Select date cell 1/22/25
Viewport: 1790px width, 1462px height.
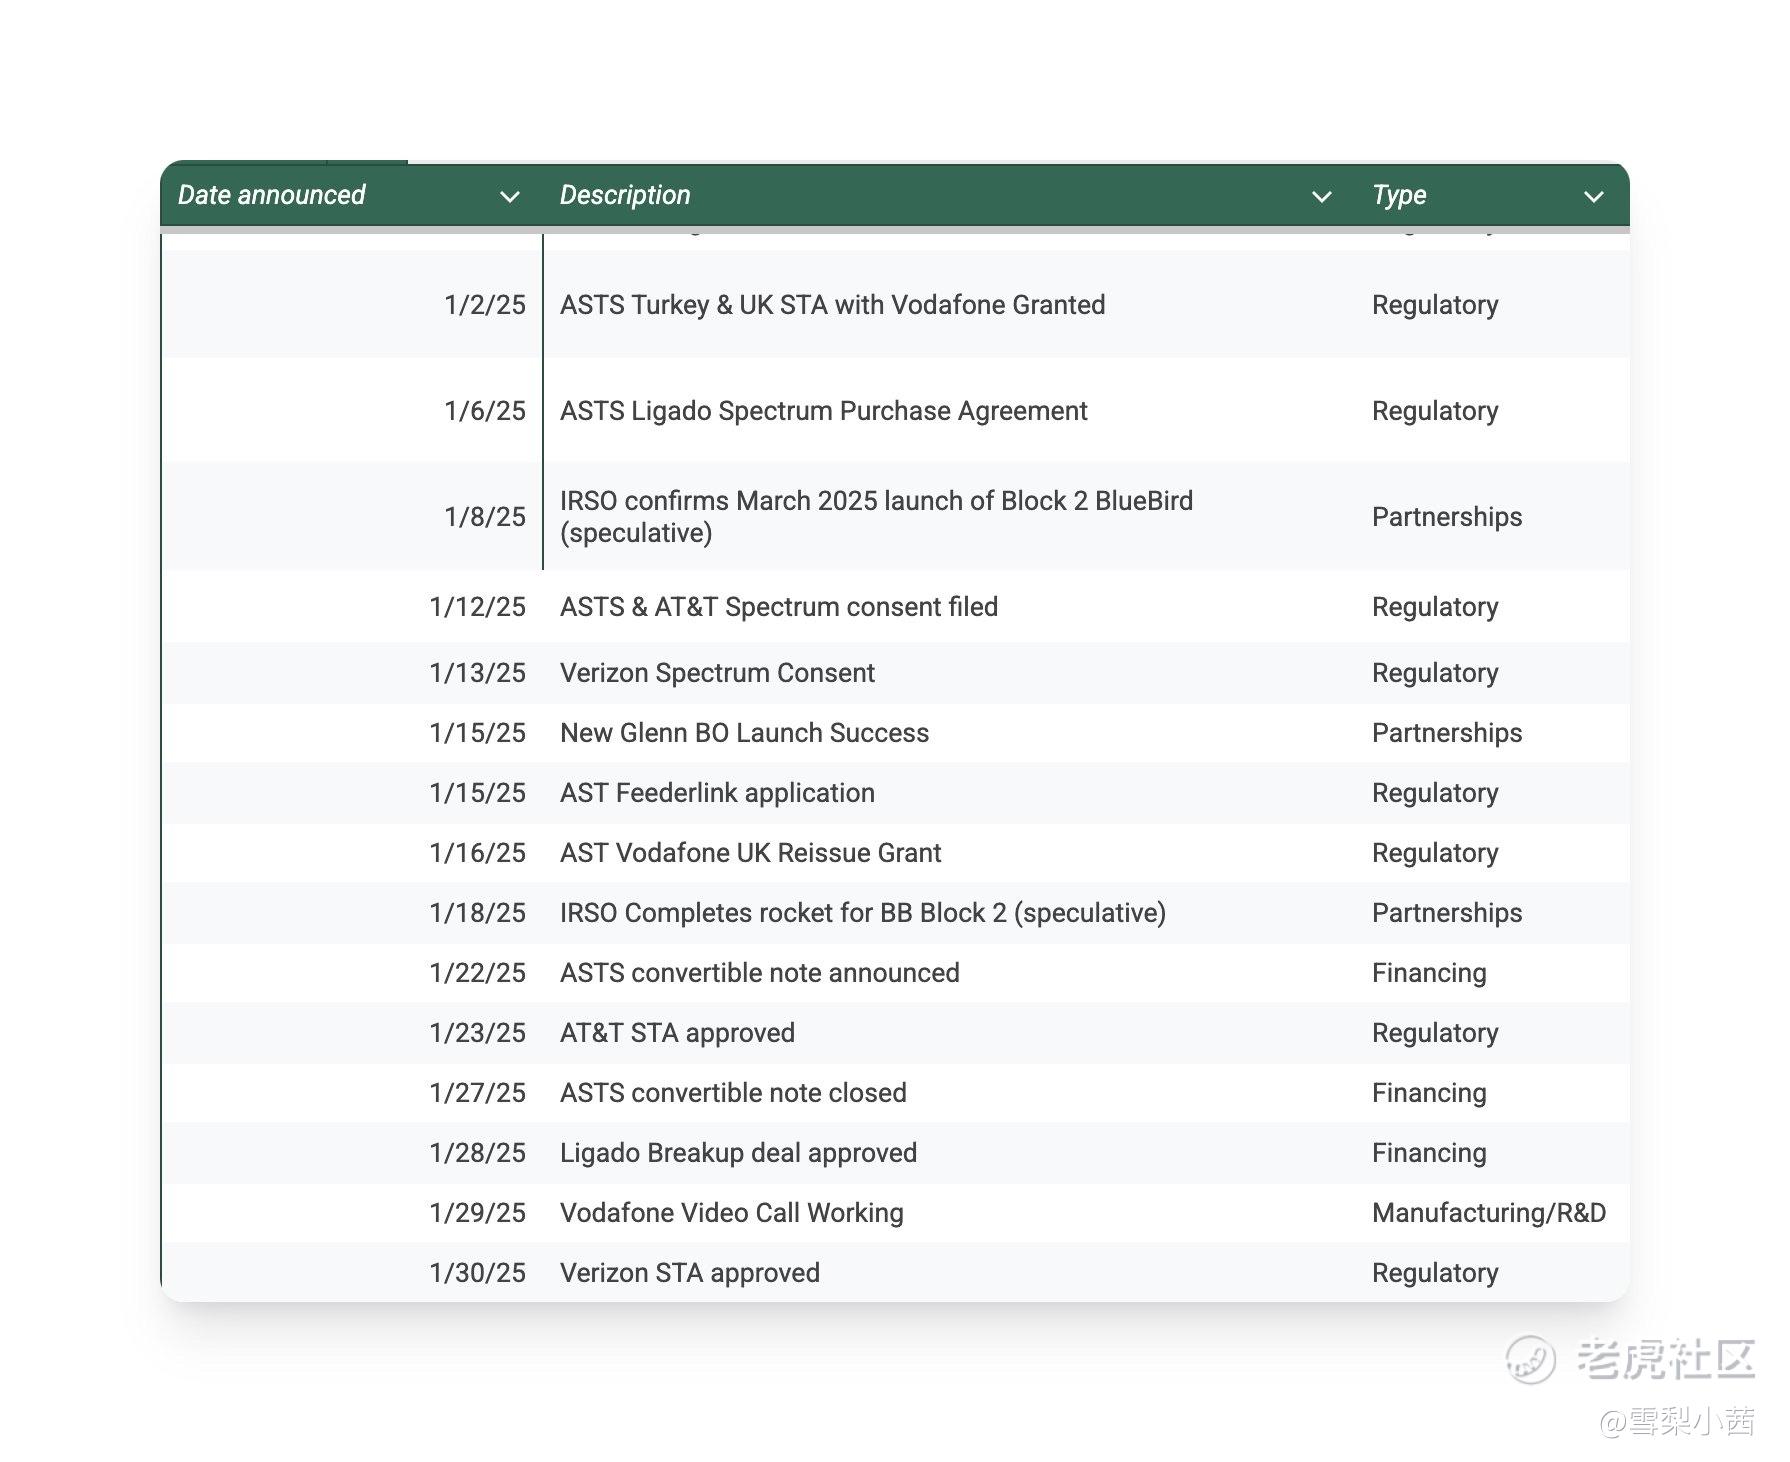click(477, 973)
